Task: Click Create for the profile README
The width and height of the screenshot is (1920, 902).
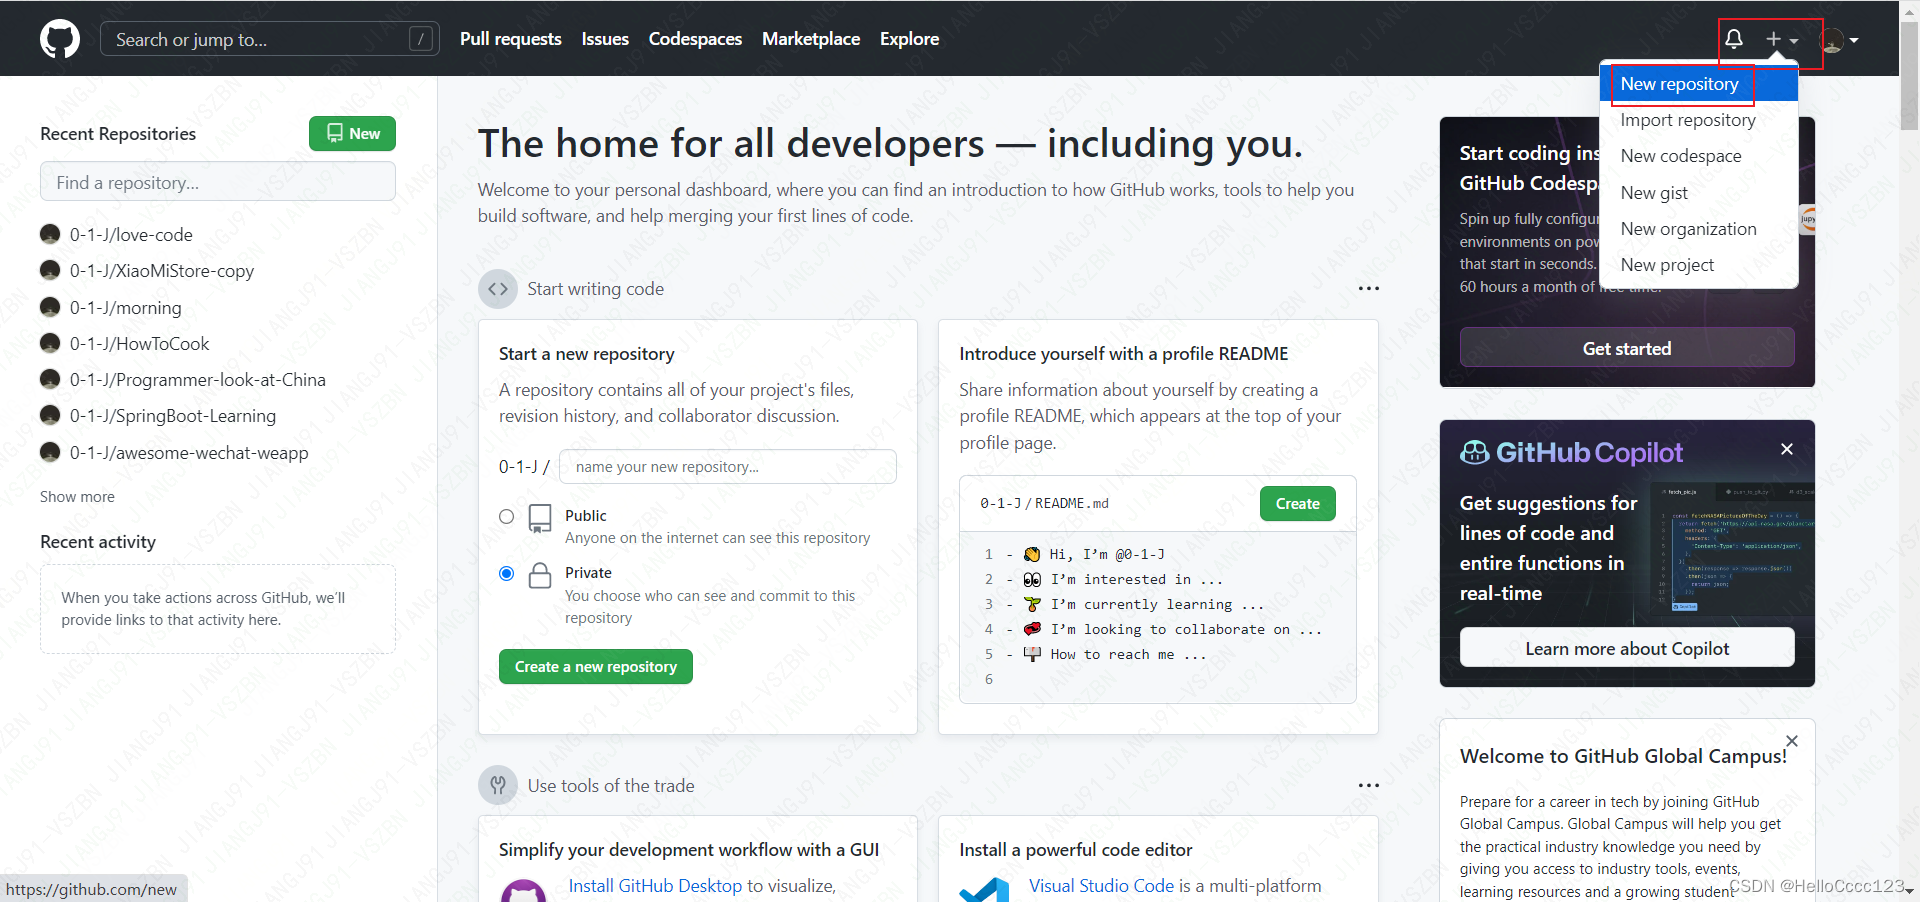Action: pos(1298,504)
